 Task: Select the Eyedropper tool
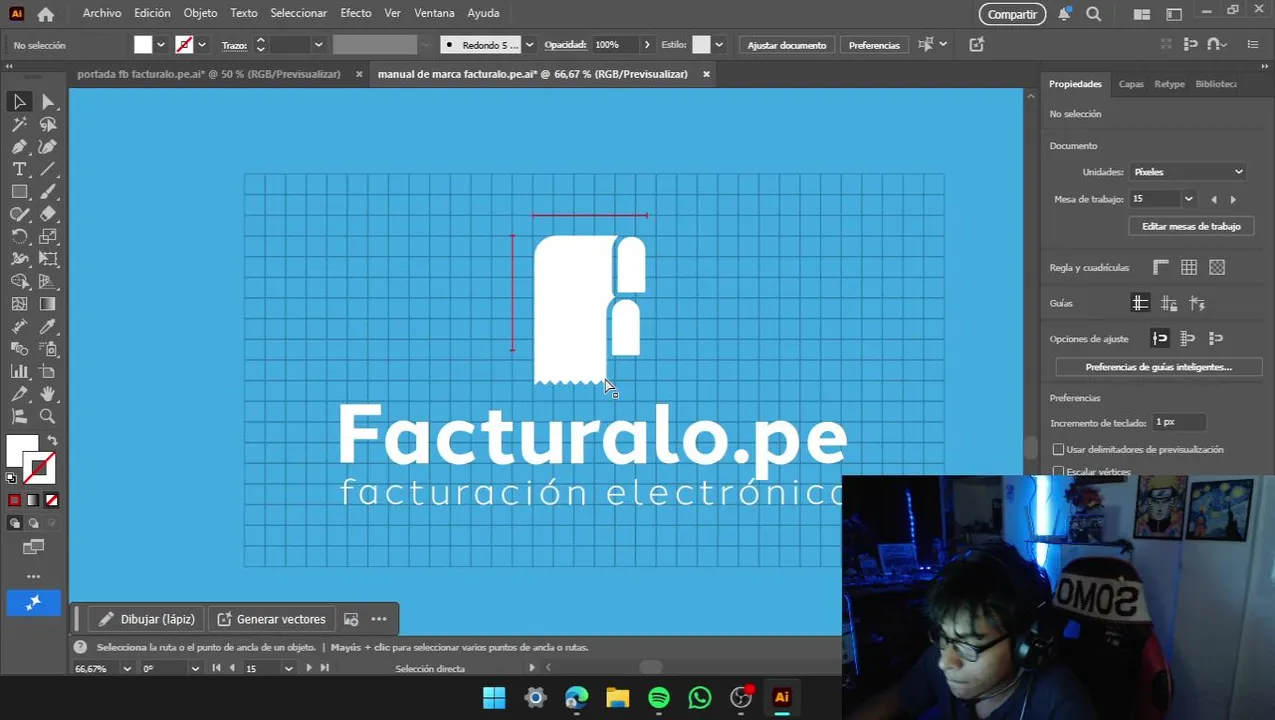click(48, 327)
